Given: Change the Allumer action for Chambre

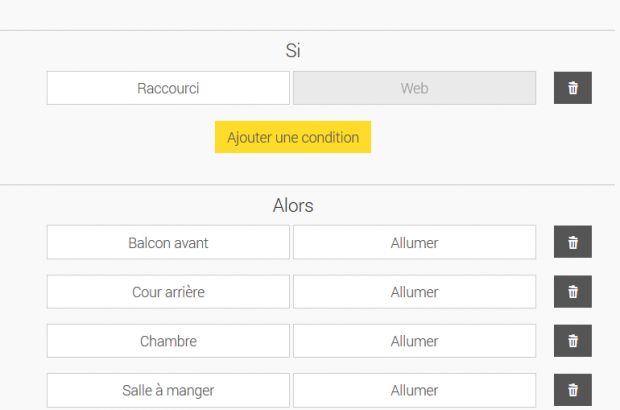Looking at the screenshot, I should tap(414, 341).
